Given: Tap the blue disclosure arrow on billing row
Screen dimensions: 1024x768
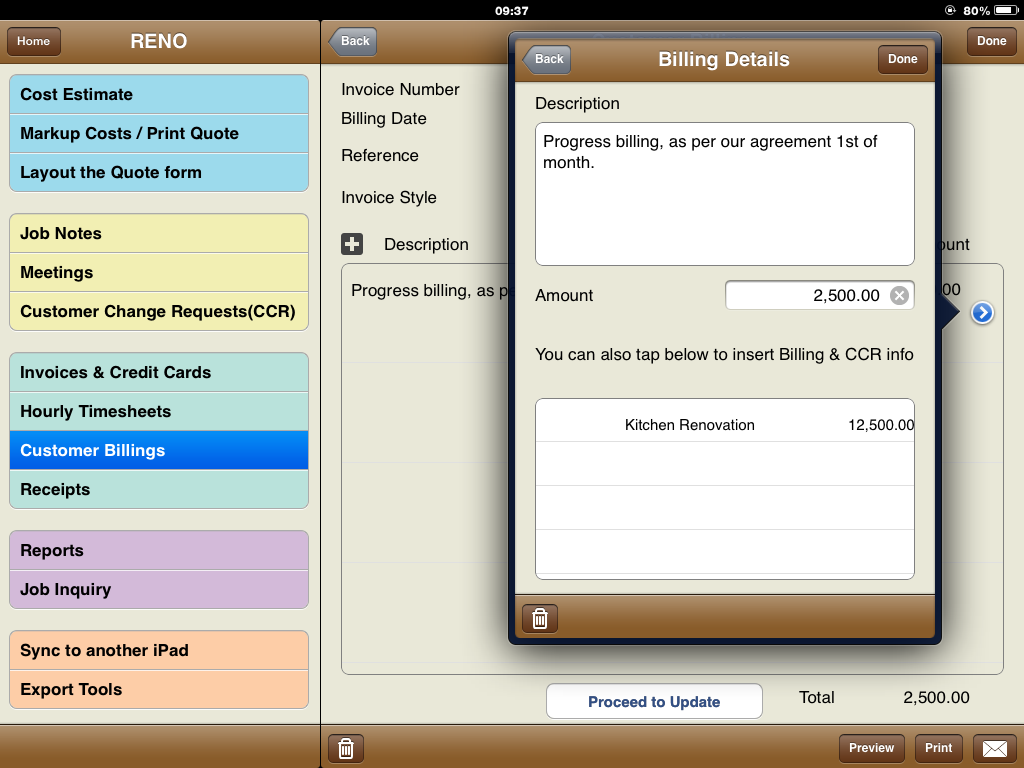Looking at the screenshot, I should [982, 313].
